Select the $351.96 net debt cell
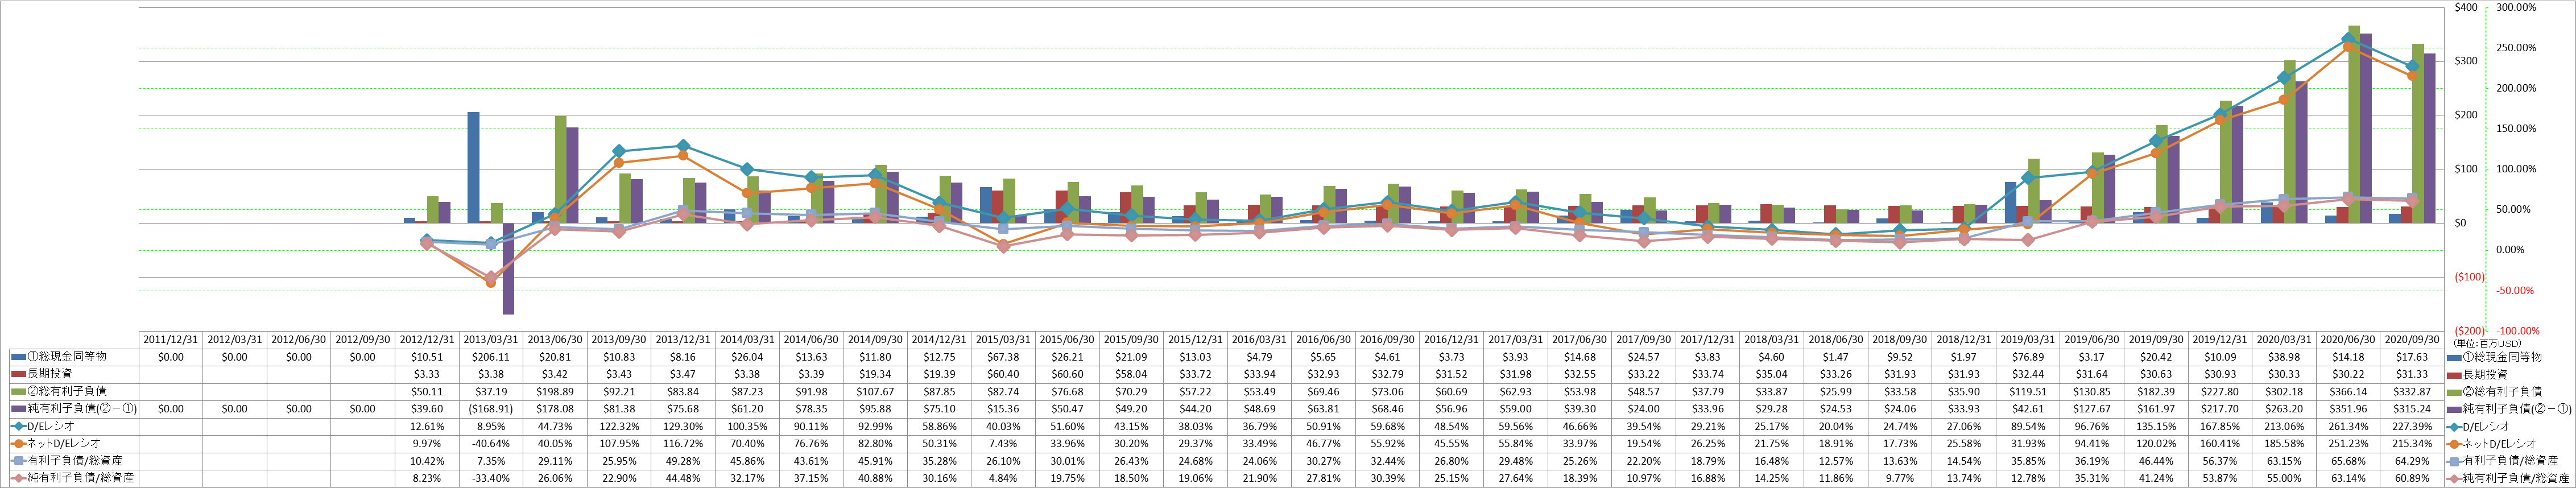 [x=2347, y=408]
